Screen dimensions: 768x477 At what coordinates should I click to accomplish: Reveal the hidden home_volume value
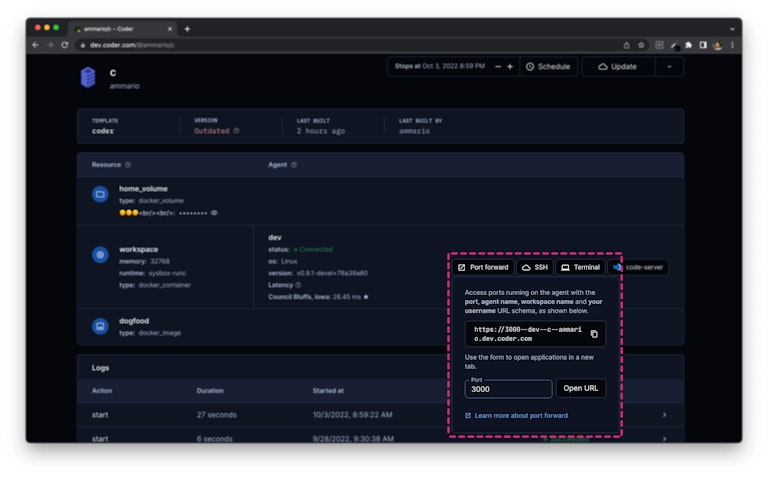(213, 213)
